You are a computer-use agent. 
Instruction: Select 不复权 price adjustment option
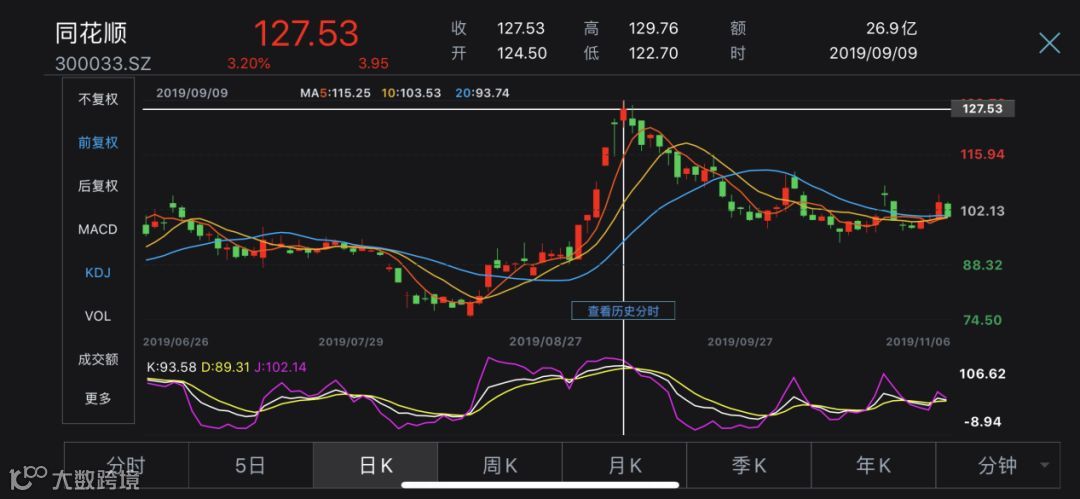click(x=98, y=99)
